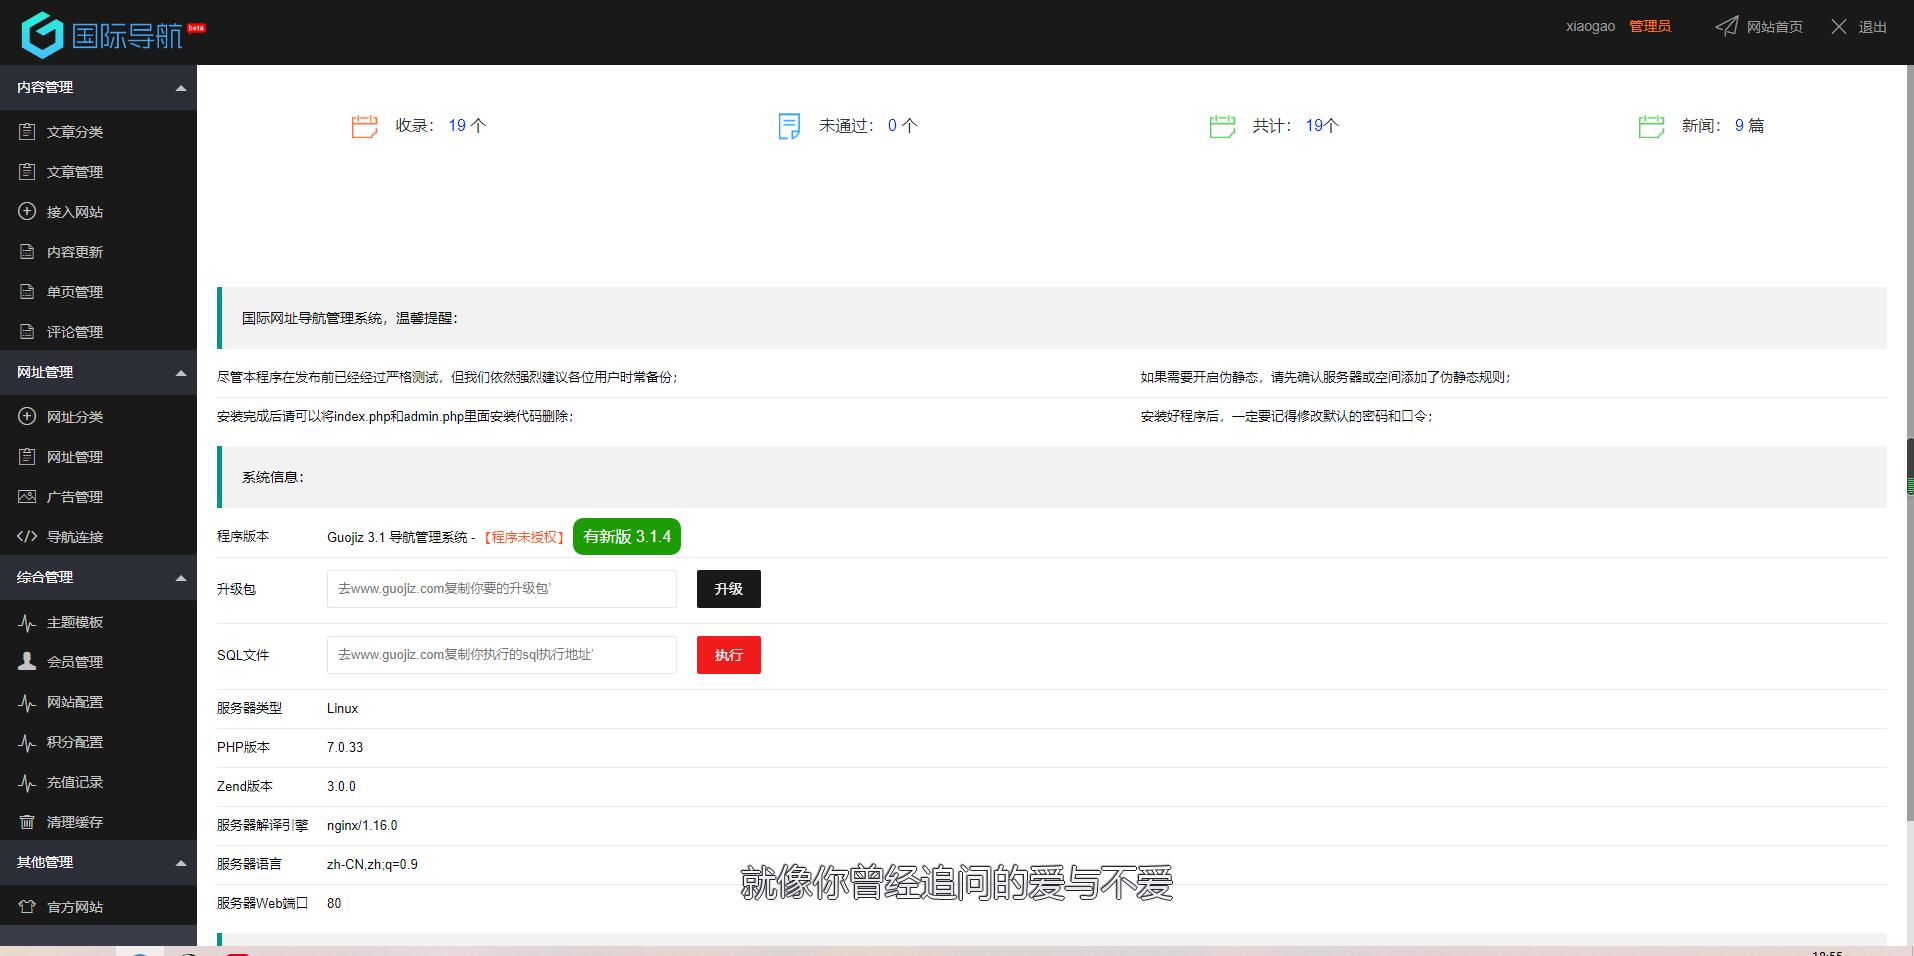This screenshot has height=956, width=1914.
Task: Click the green 共计 calendar icon
Action: [1222, 126]
